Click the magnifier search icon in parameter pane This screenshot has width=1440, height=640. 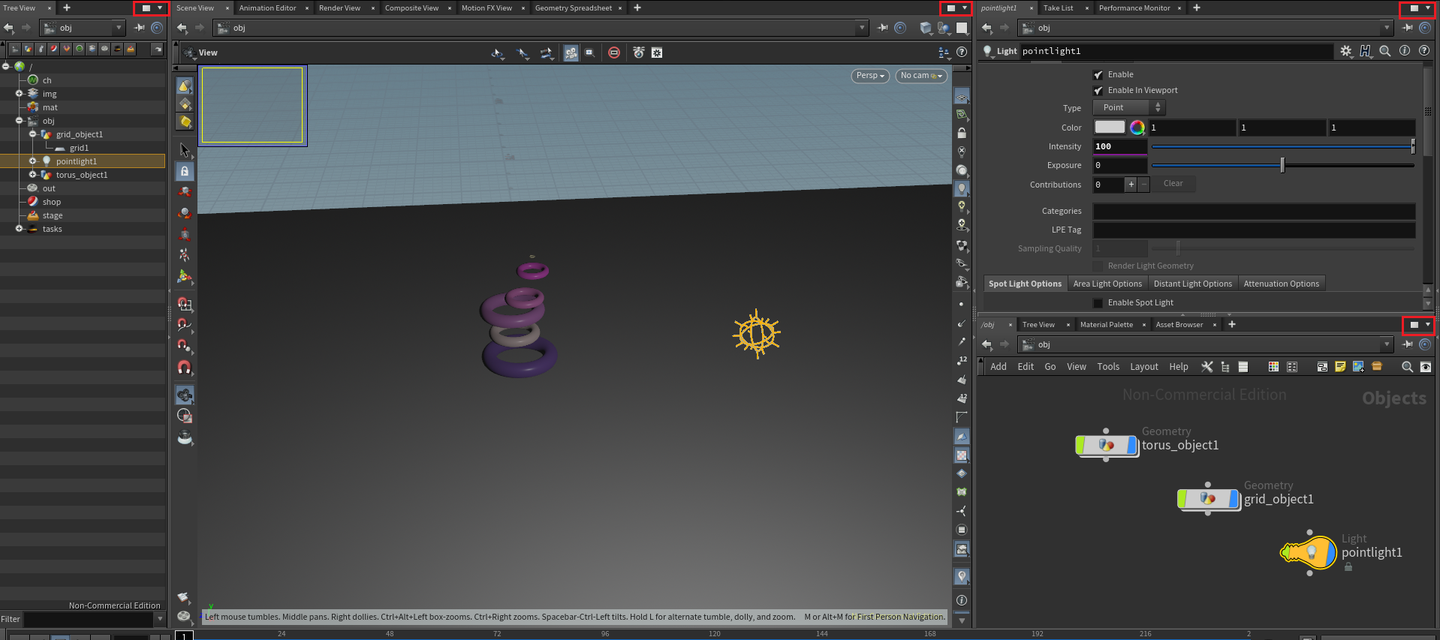click(x=1385, y=51)
